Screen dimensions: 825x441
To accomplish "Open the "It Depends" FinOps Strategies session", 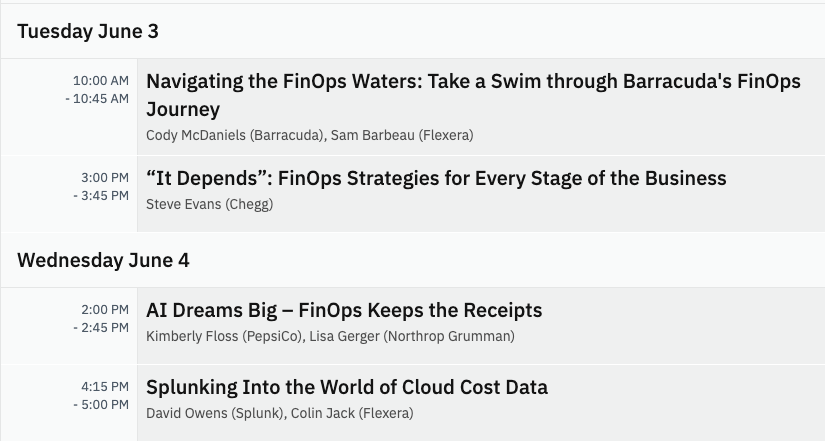I will click(436, 179).
